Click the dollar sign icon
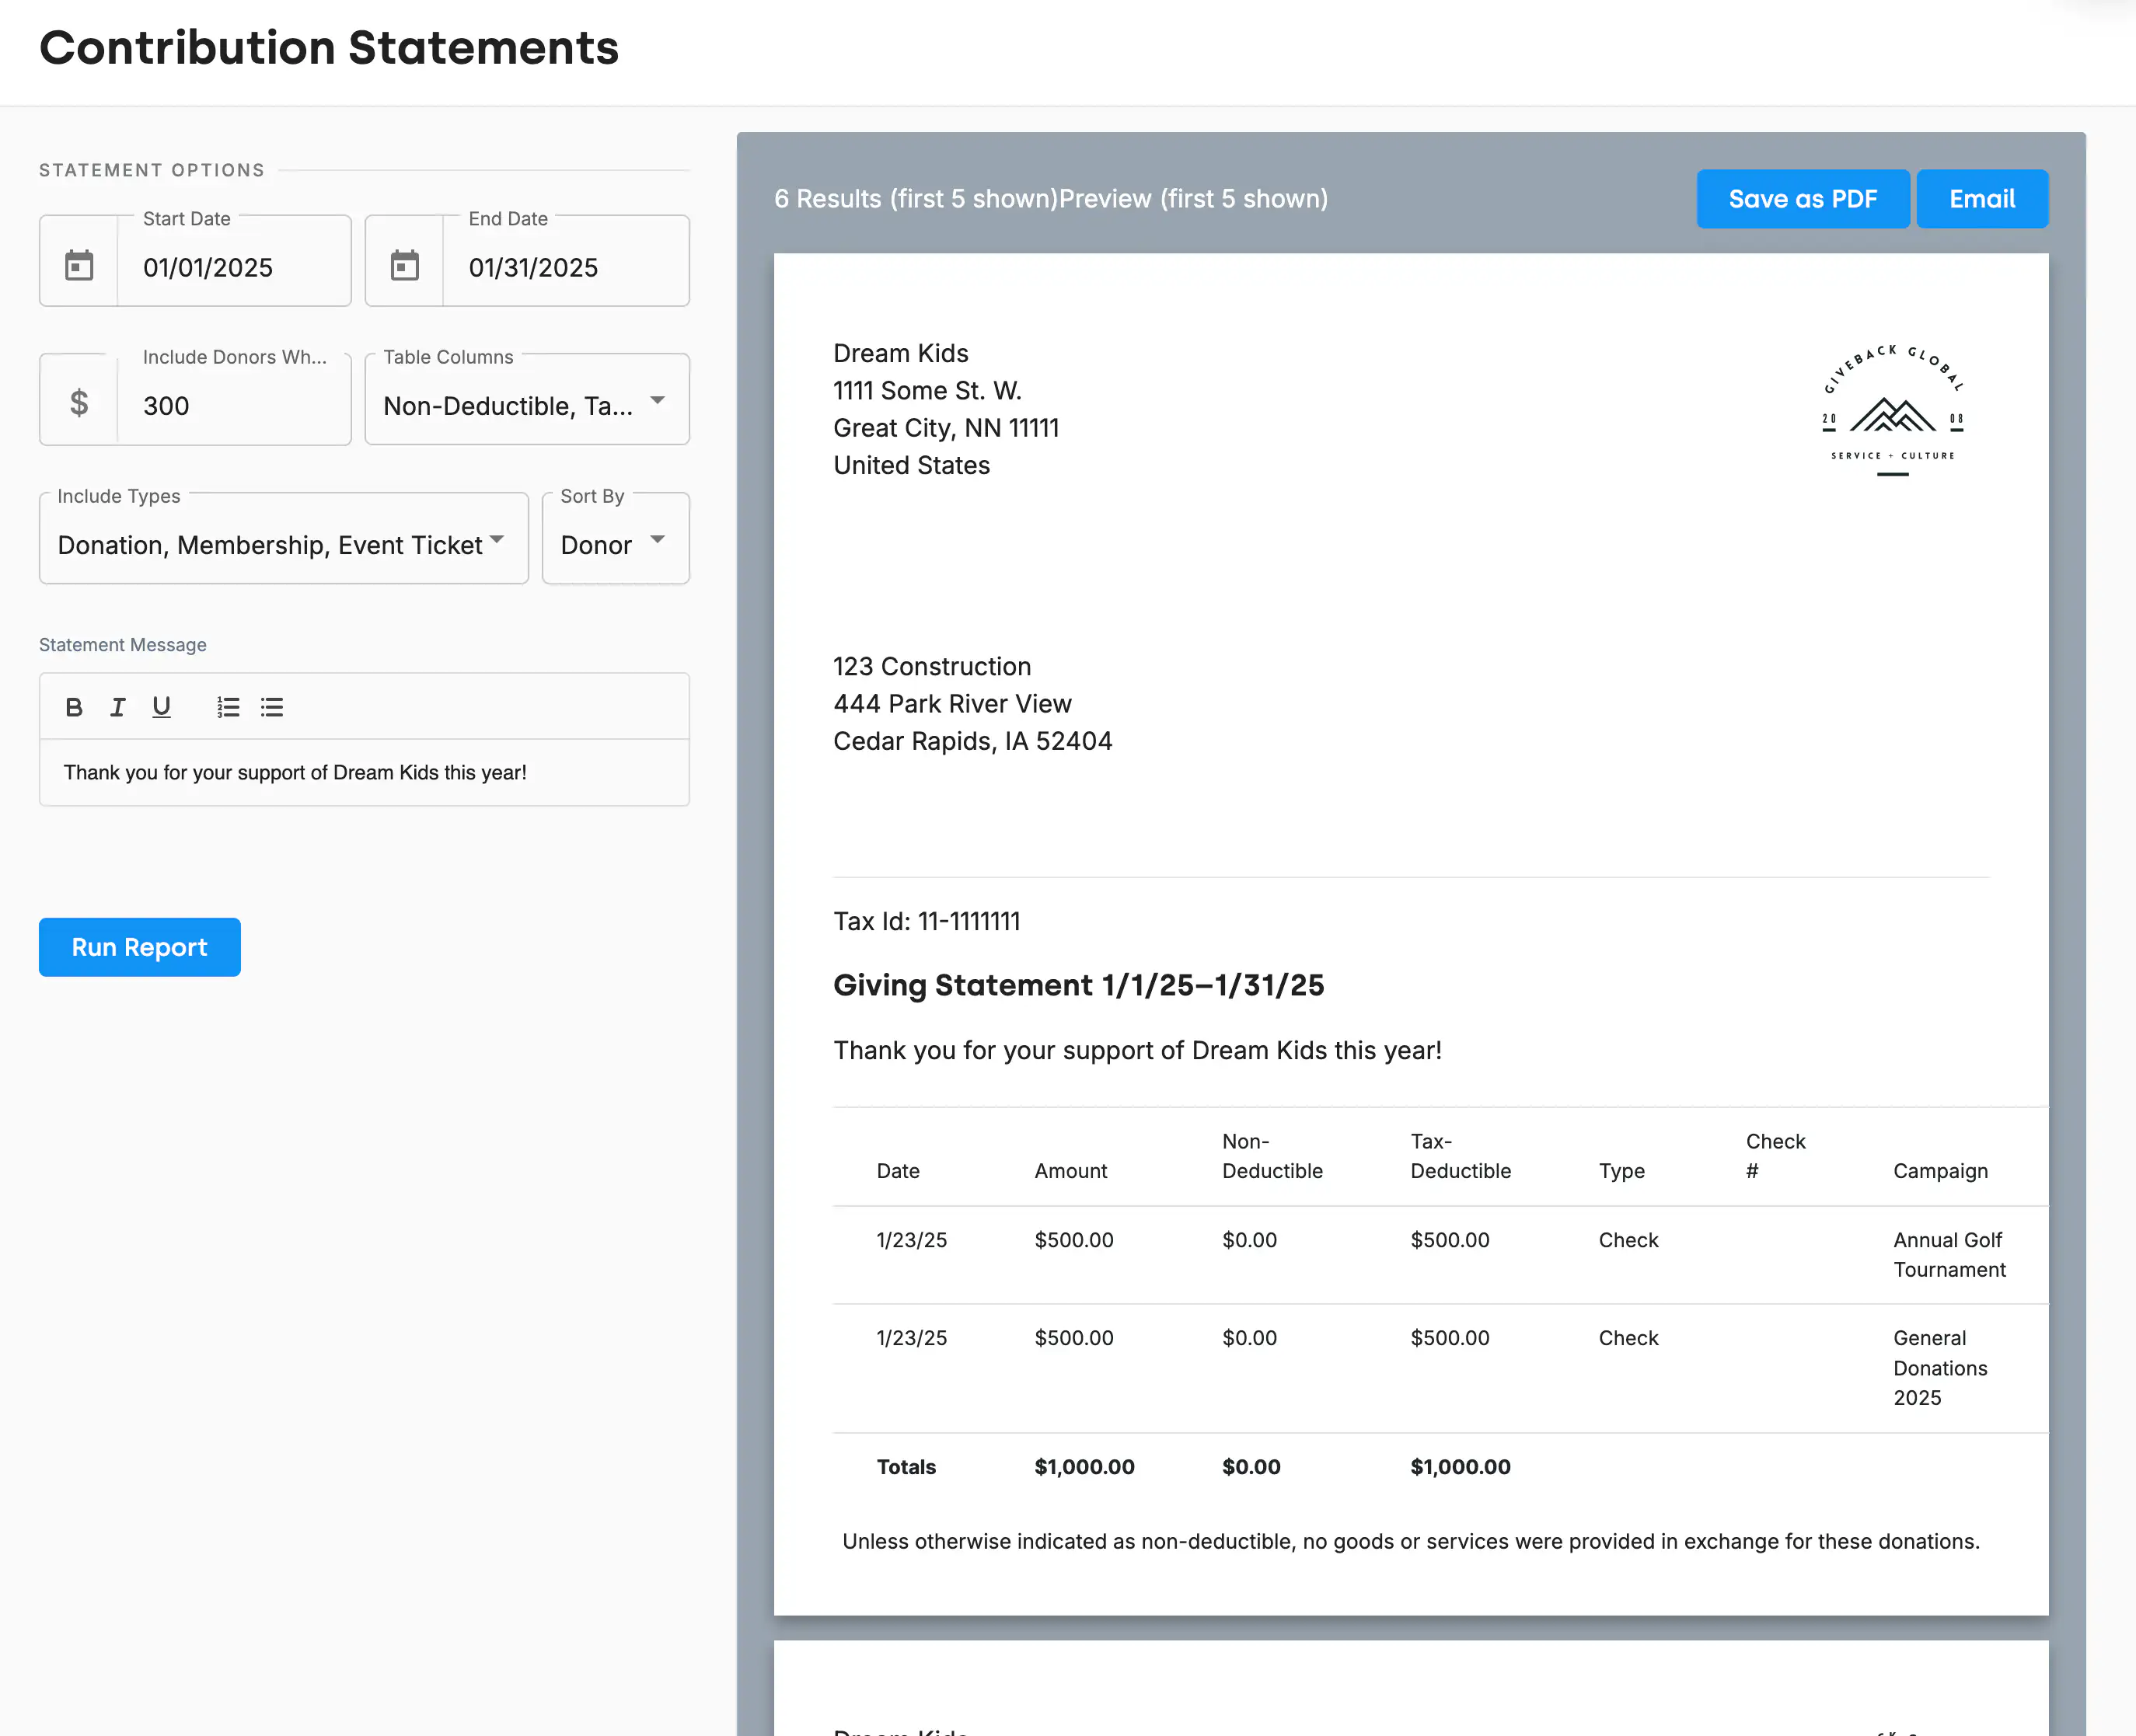This screenshot has width=2136, height=1736. point(79,403)
